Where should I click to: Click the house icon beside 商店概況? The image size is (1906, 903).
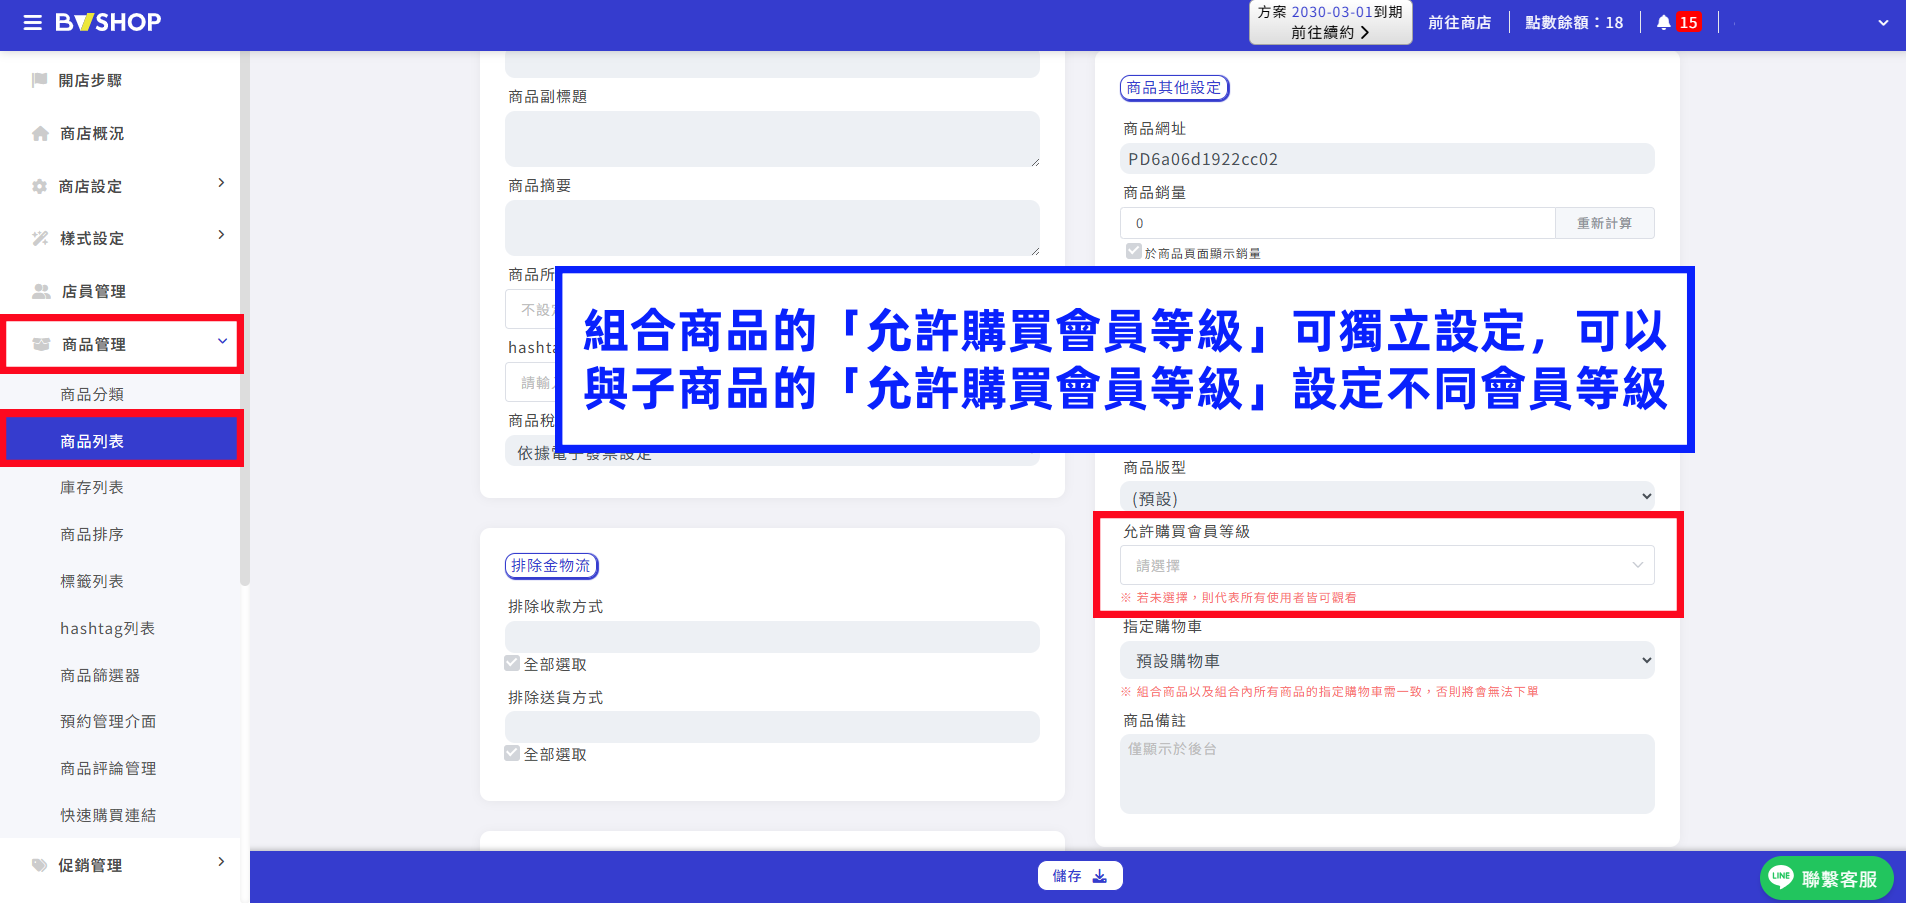(40, 133)
